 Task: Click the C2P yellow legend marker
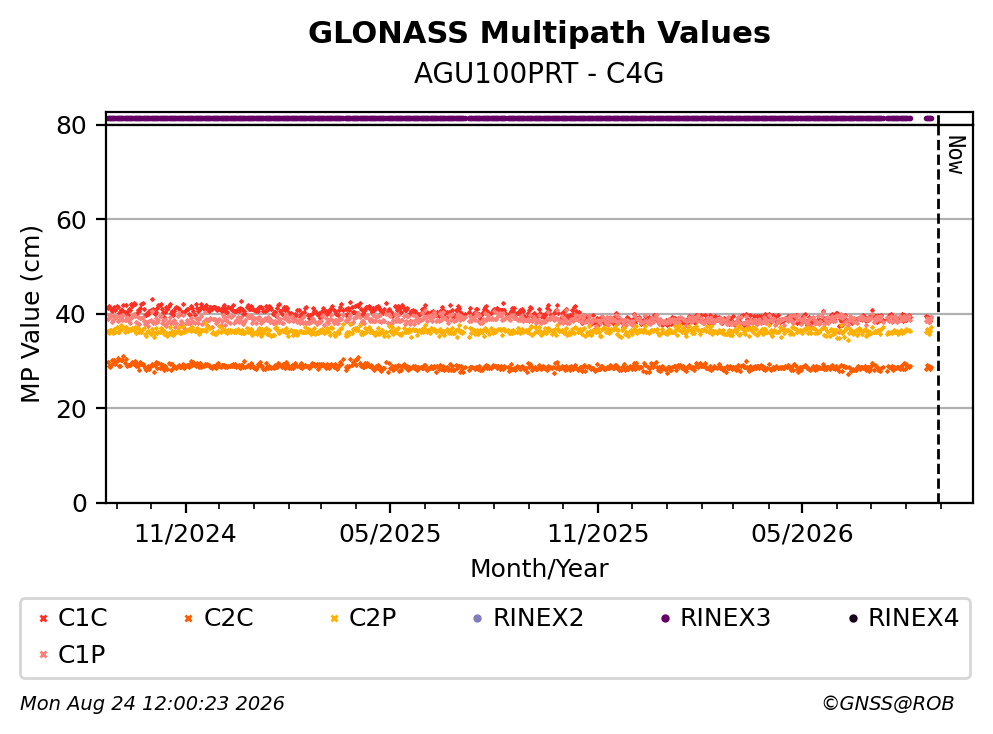pyautogui.click(x=334, y=619)
